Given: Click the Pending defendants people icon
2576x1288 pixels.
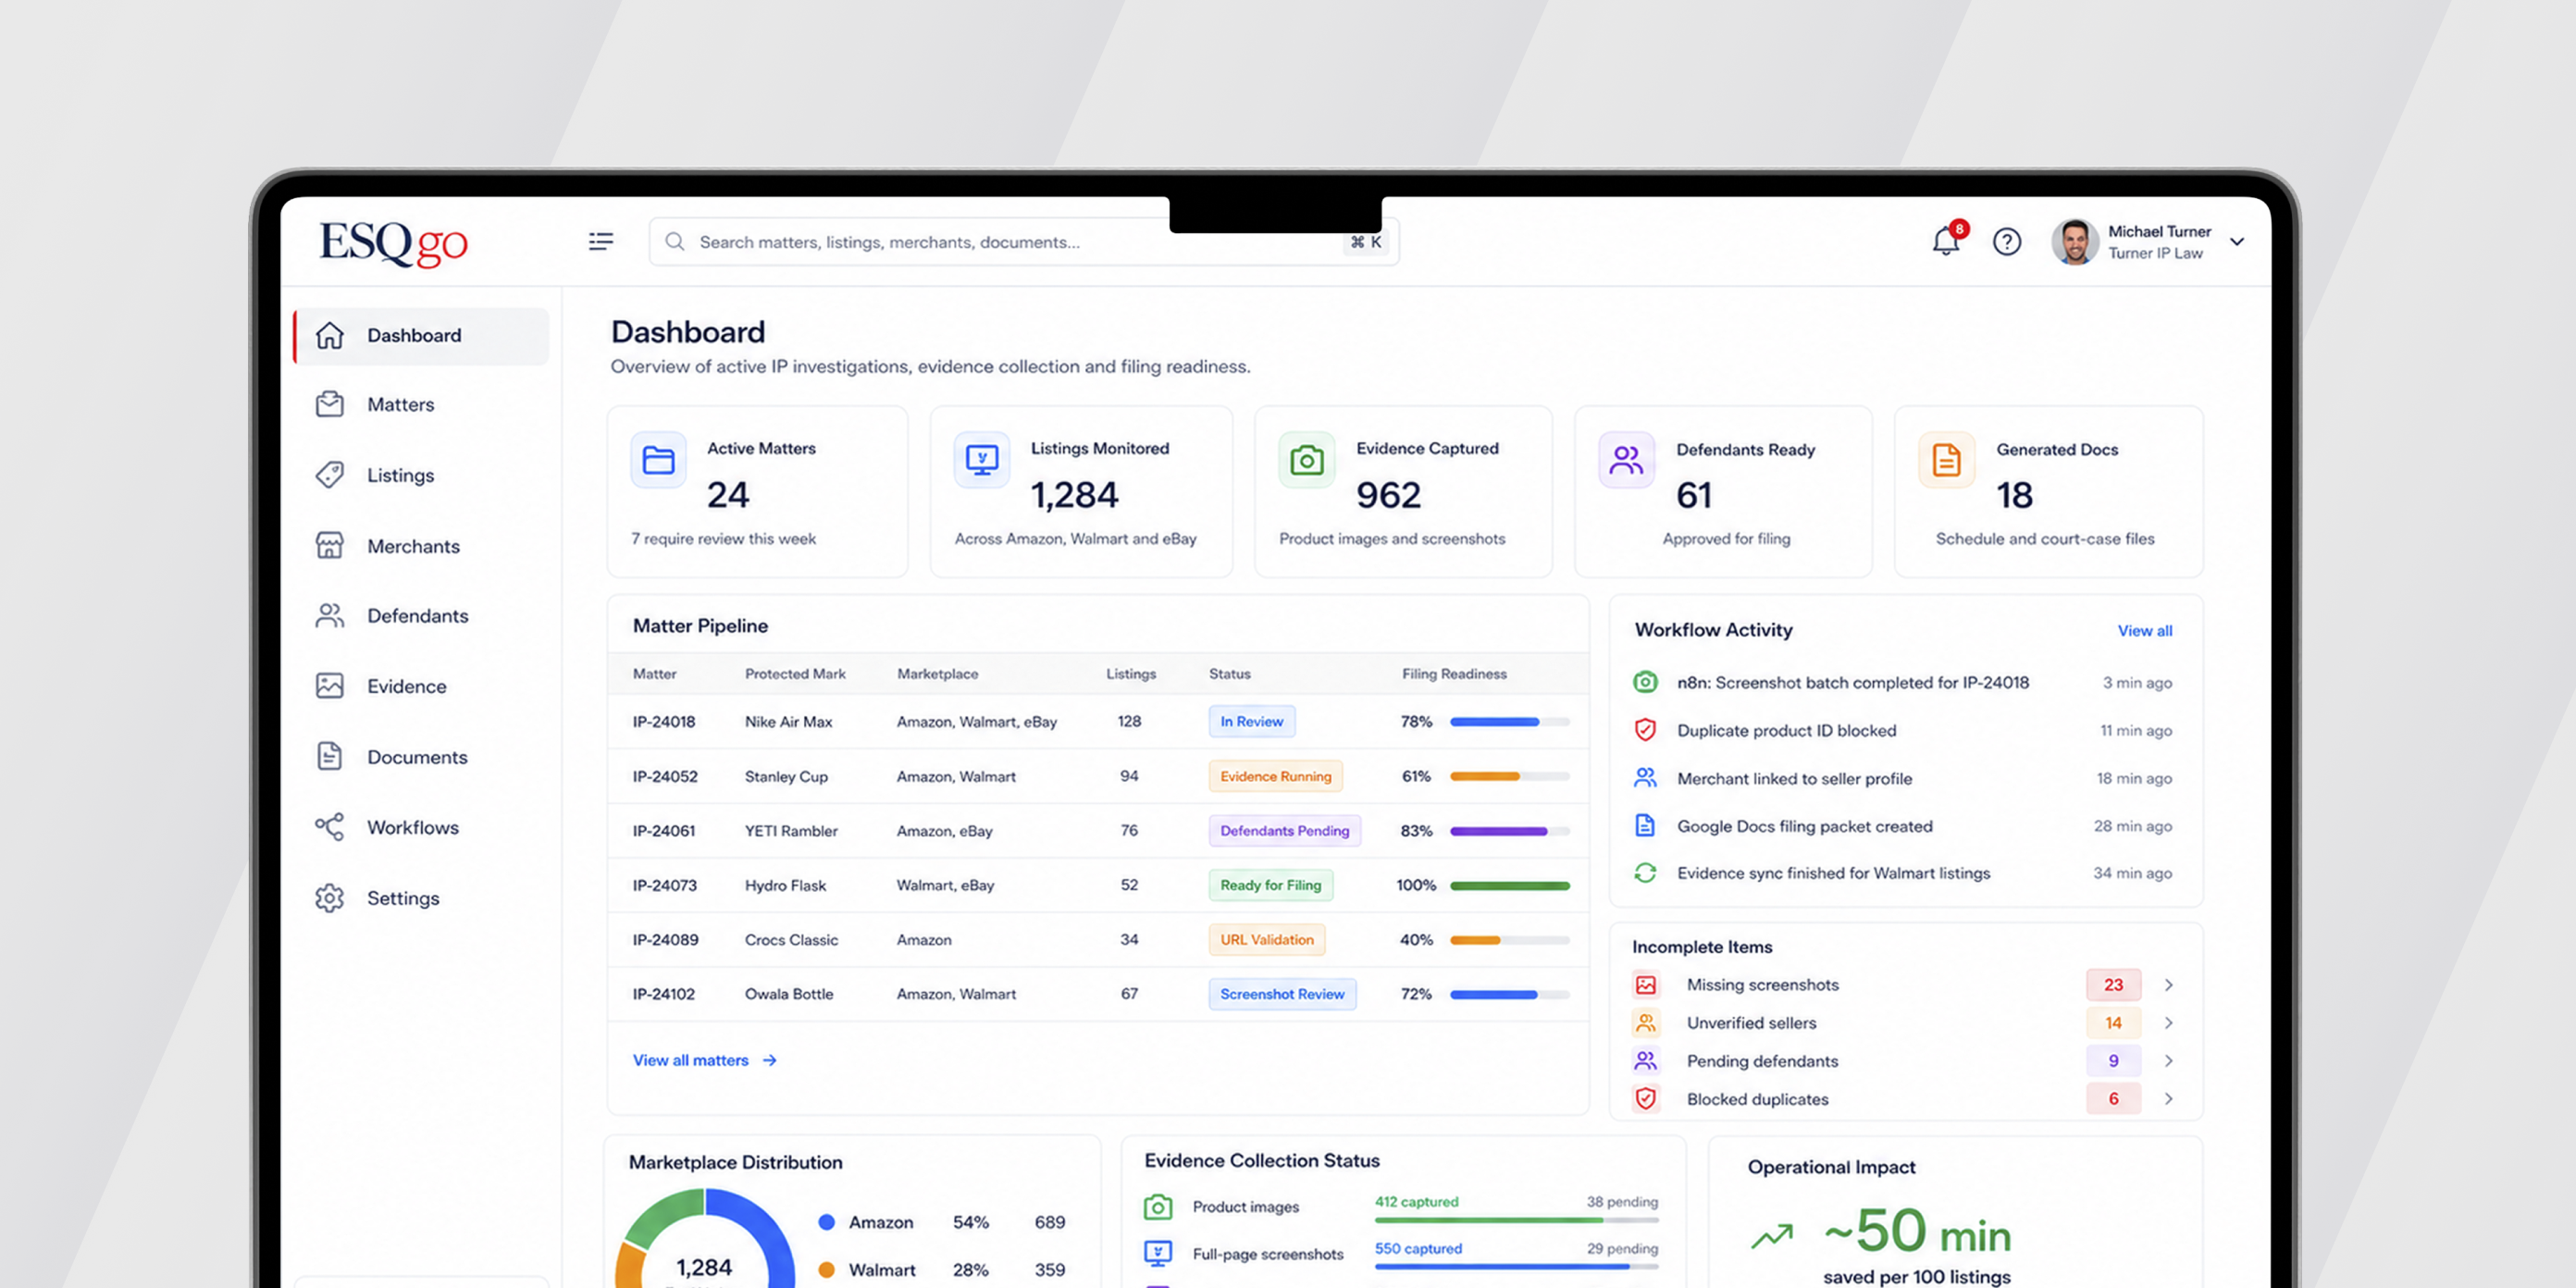Looking at the screenshot, I should pos(1645,1060).
